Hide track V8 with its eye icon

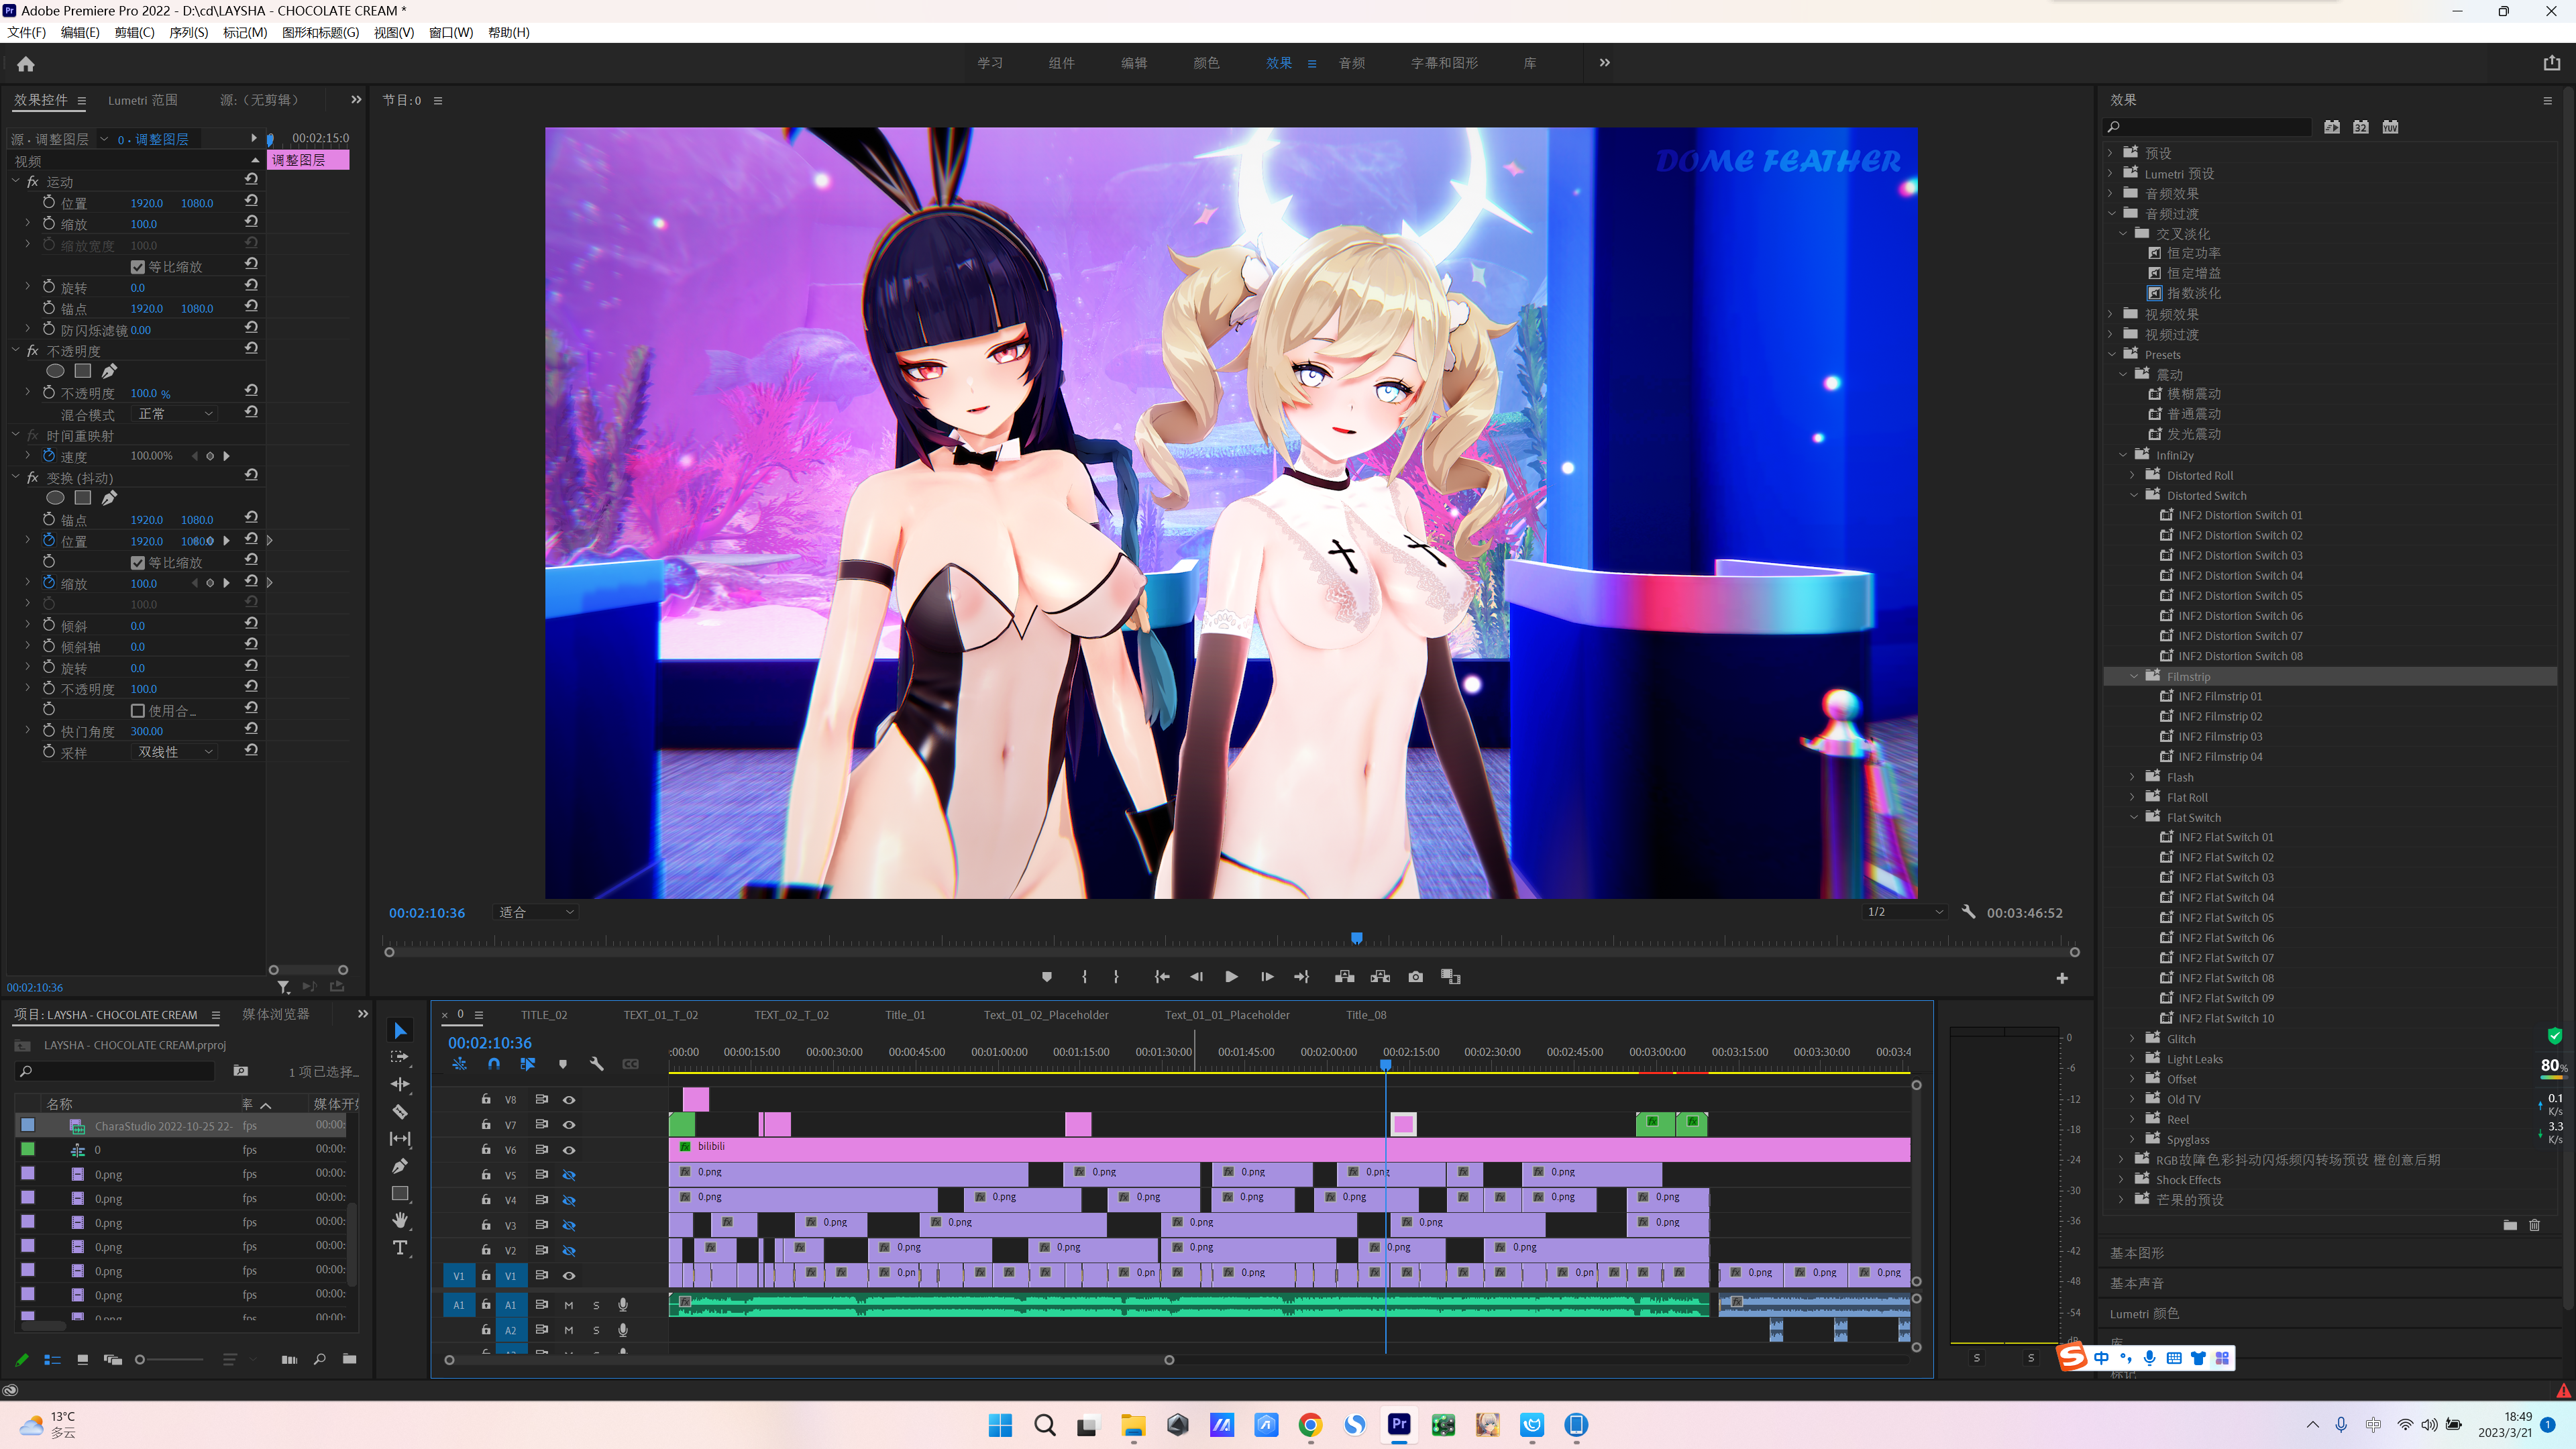pos(569,1099)
